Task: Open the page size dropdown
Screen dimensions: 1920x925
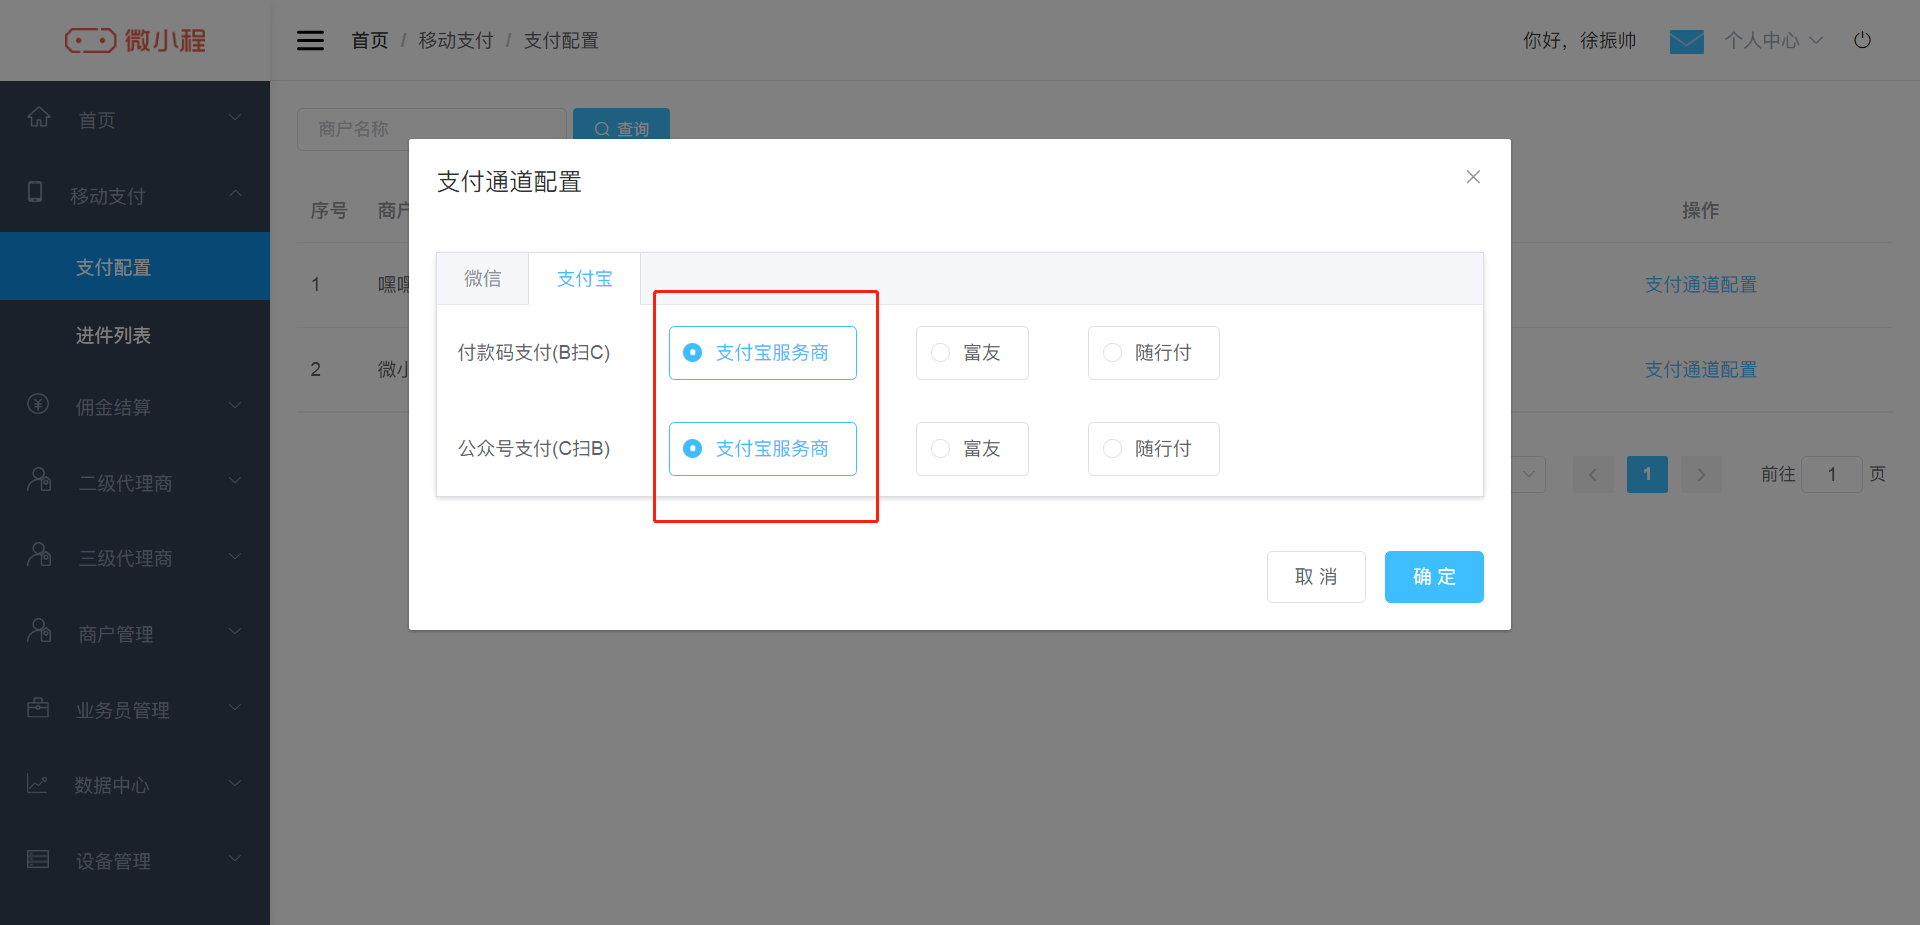Action: [x=1528, y=474]
